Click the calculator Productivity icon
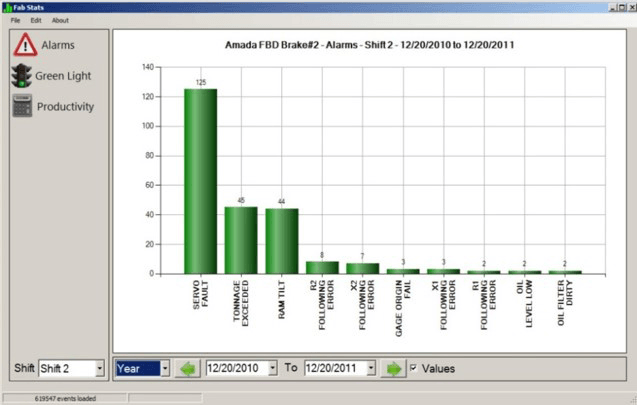The image size is (637, 405). point(22,106)
